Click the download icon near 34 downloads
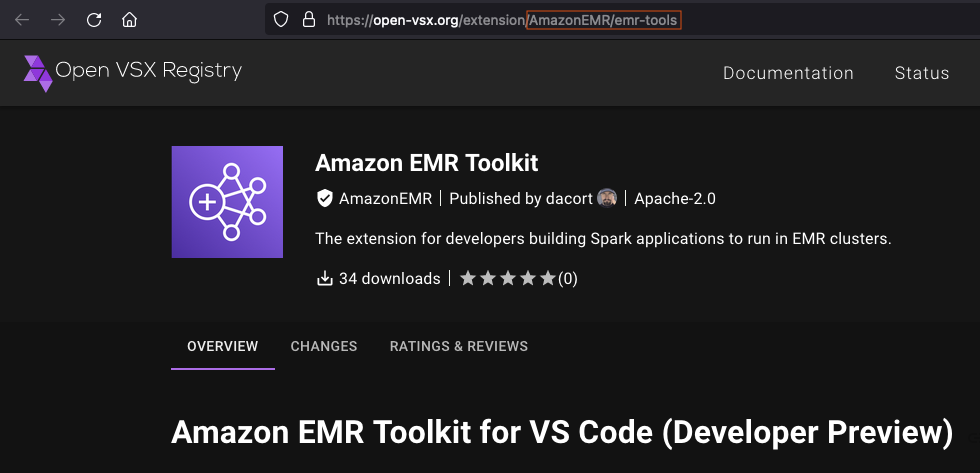This screenshot has width=980, height=473. point(324,279)
